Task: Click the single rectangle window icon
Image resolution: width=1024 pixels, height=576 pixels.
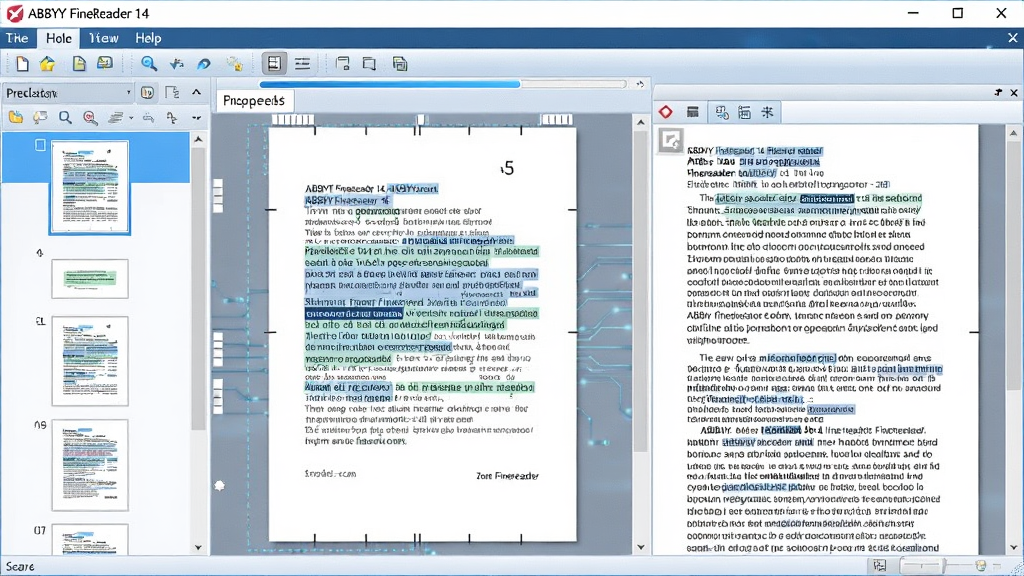Action: pyautogui.click(x=369, y=63)
